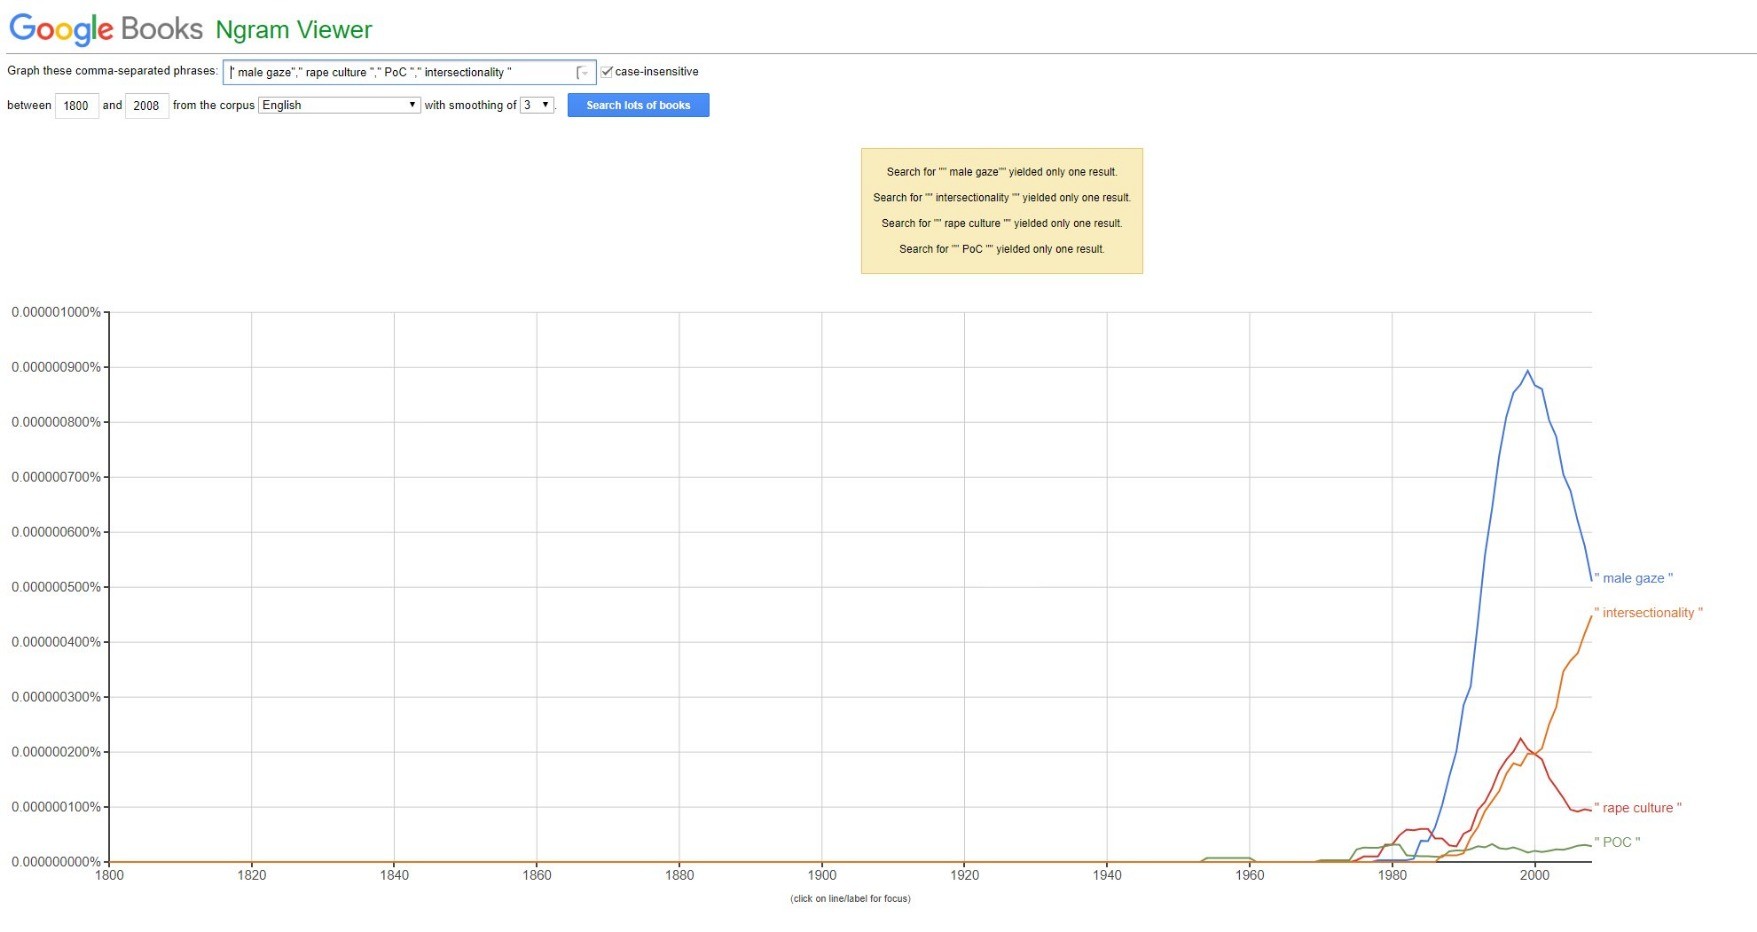Focus the green "POC" line label
This screenshot has width=1757, height=932.
(1617, 842)
